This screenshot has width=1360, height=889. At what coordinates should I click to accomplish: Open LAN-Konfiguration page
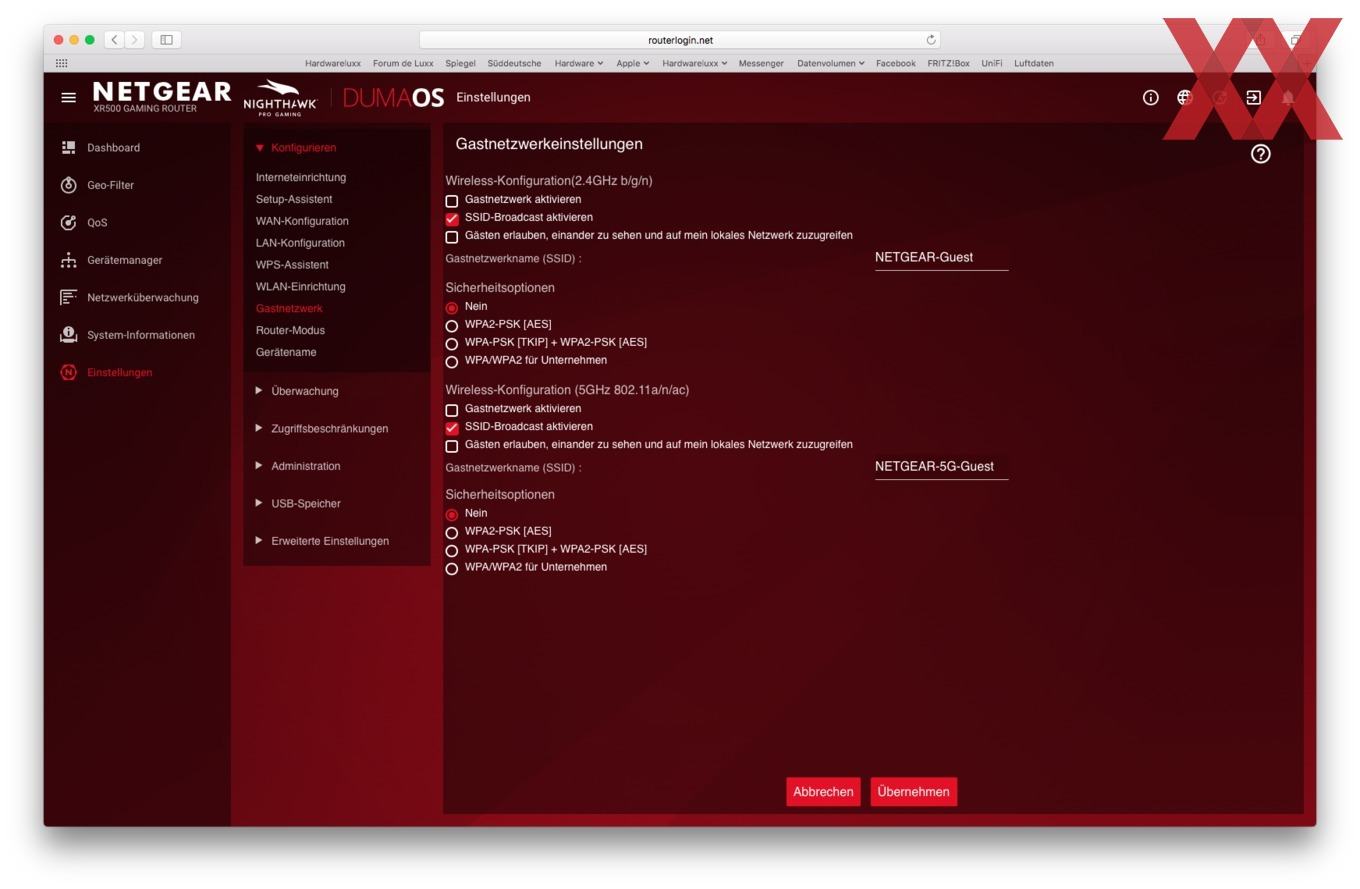pyautogui.click(x=300, y=243)
